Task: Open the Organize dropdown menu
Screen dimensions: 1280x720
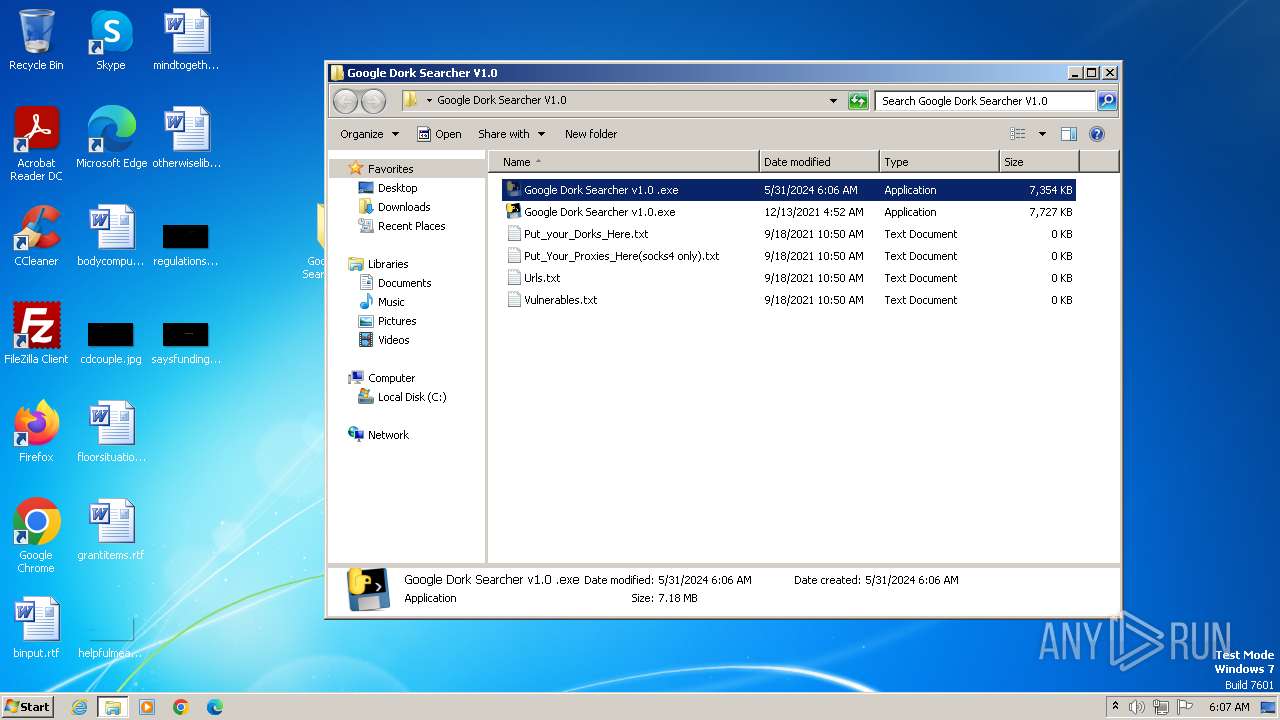Action: (x=369, y=134)
